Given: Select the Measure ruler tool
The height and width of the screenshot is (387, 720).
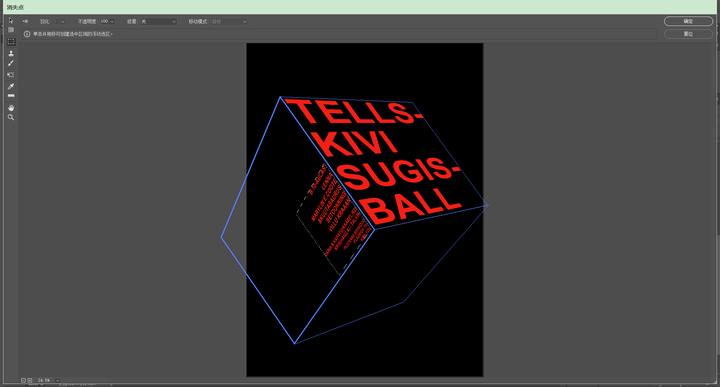Looking at the screenshot, I should (11, 96).
